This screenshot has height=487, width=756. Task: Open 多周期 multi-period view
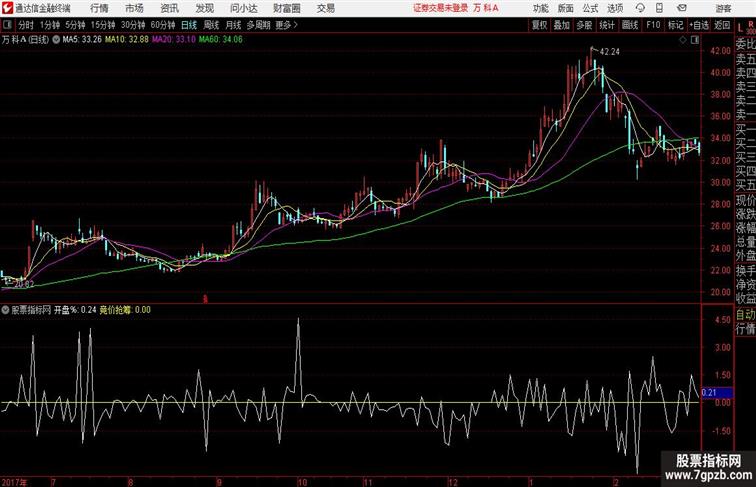point(258,25)
